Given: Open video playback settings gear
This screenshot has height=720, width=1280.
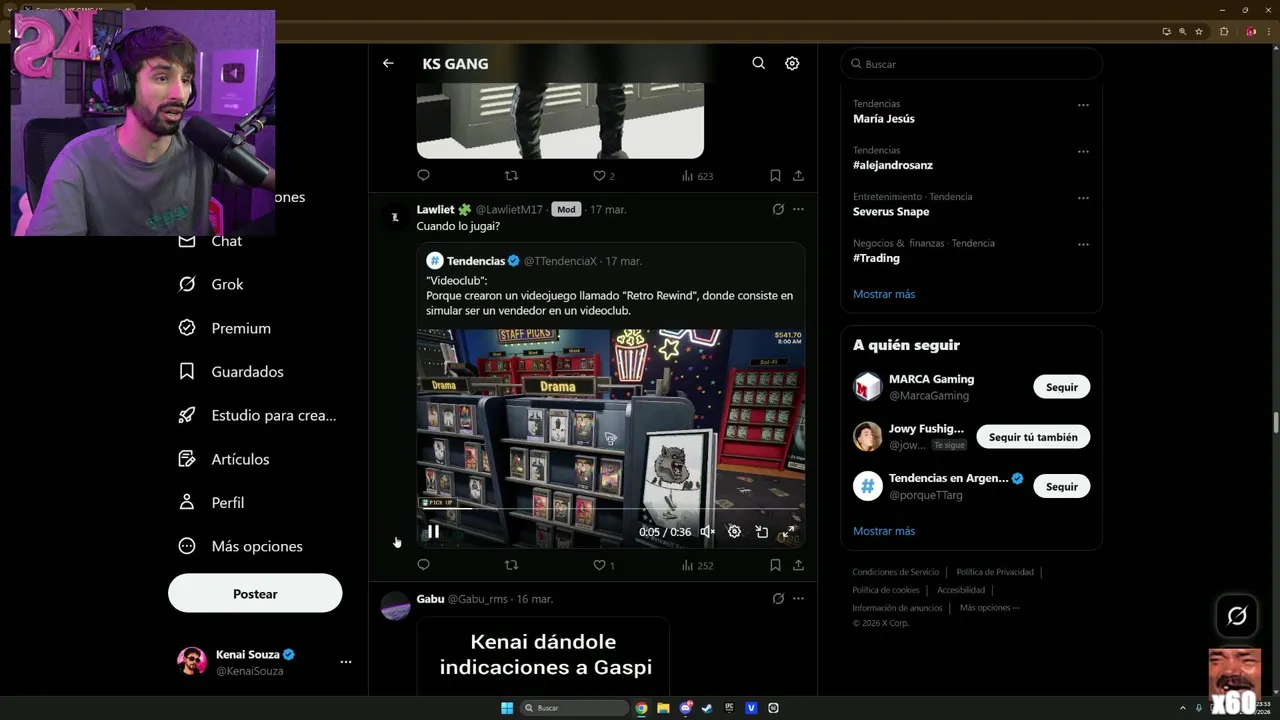Looking at the screenshot, I should (x=734, y=532).
